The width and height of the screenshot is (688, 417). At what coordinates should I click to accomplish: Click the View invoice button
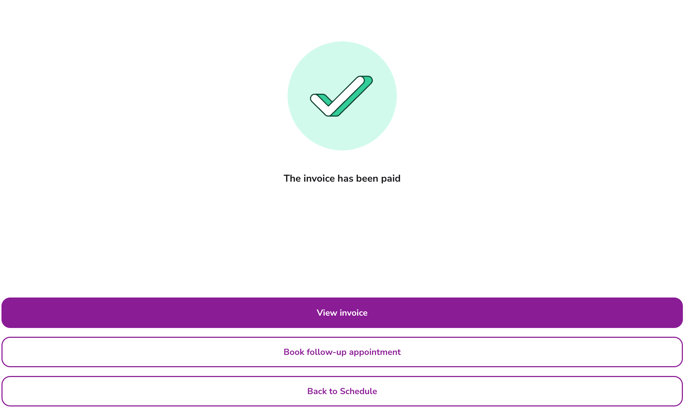tap(342, 313)
